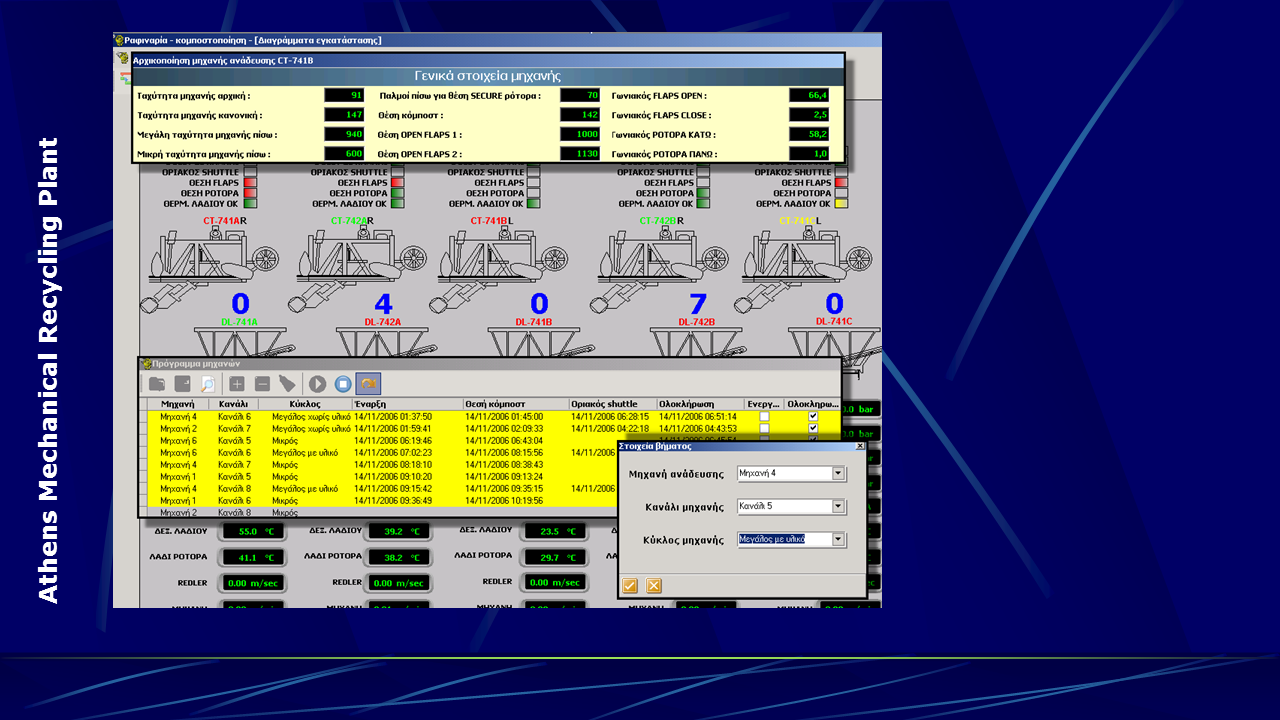Click the open folder icon in program toolbar
Screen dimensions: 1280x720
157,384
